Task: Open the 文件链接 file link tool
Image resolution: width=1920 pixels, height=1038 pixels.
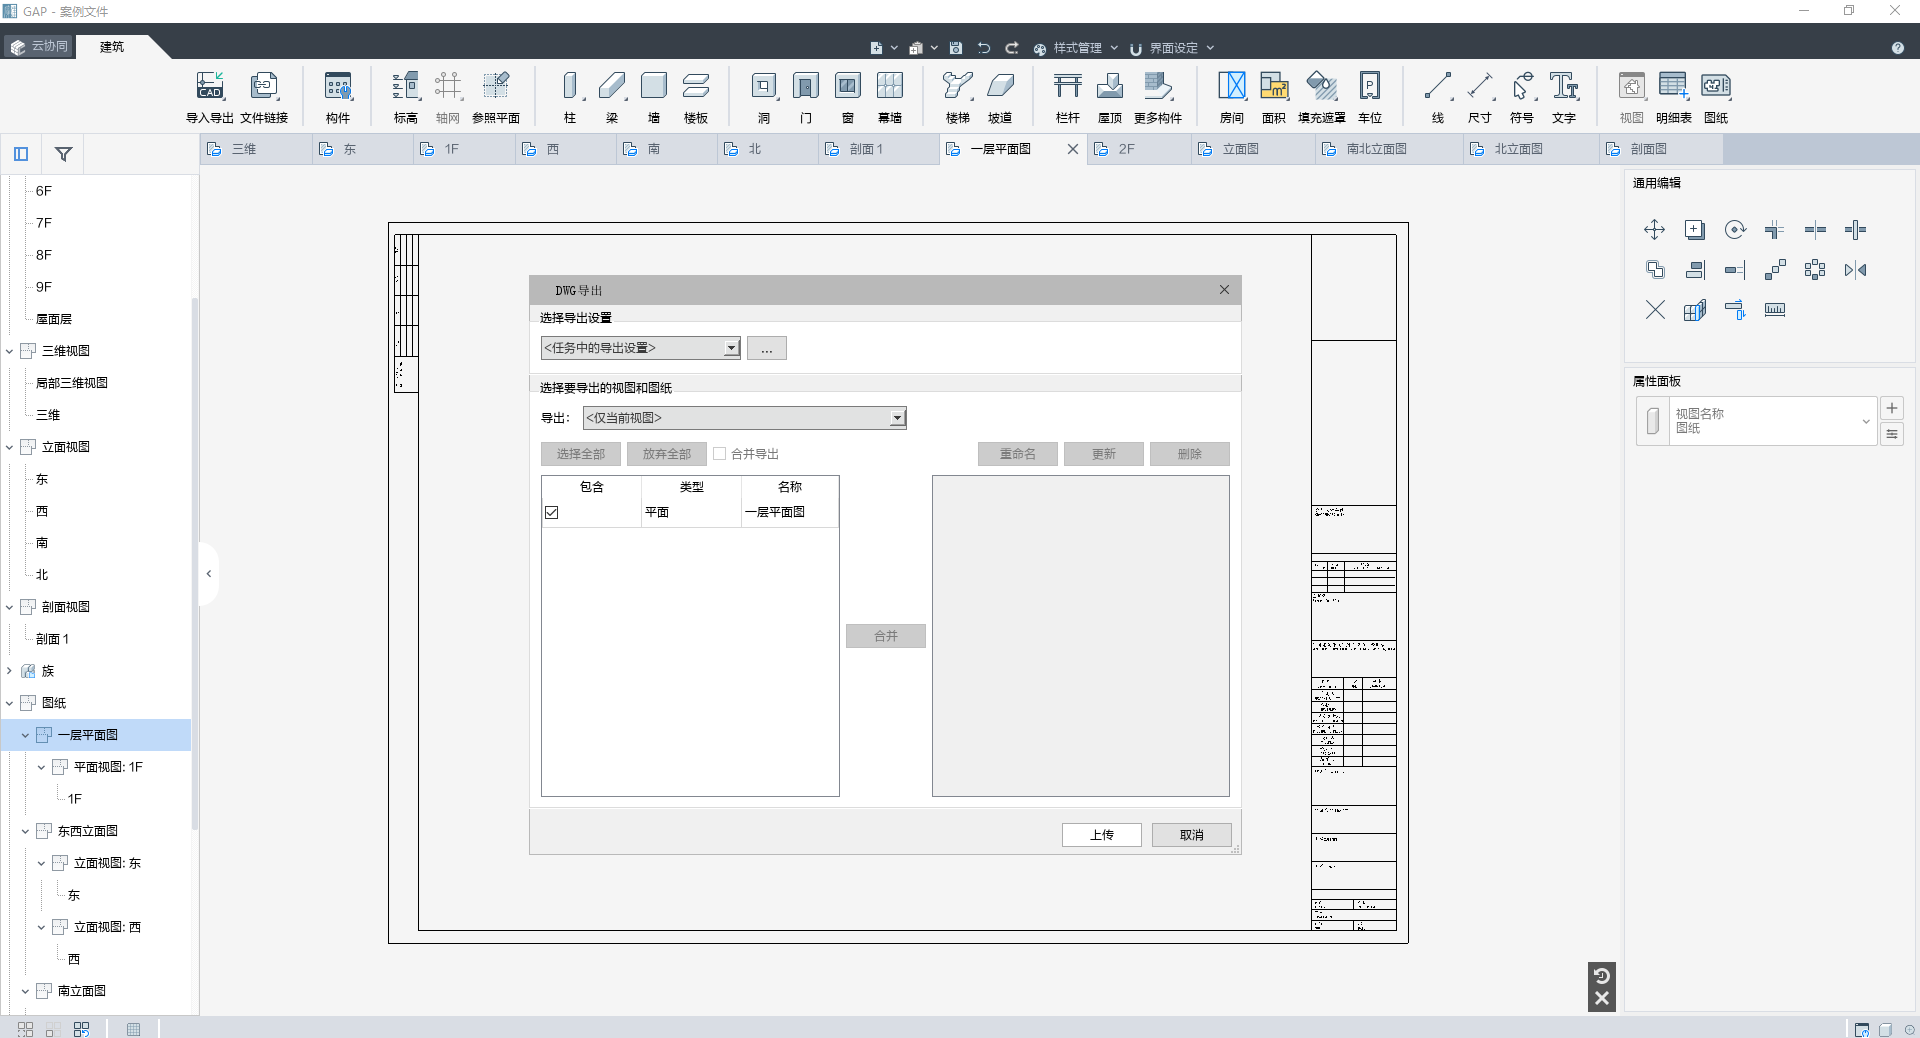Action: point(264,97)
